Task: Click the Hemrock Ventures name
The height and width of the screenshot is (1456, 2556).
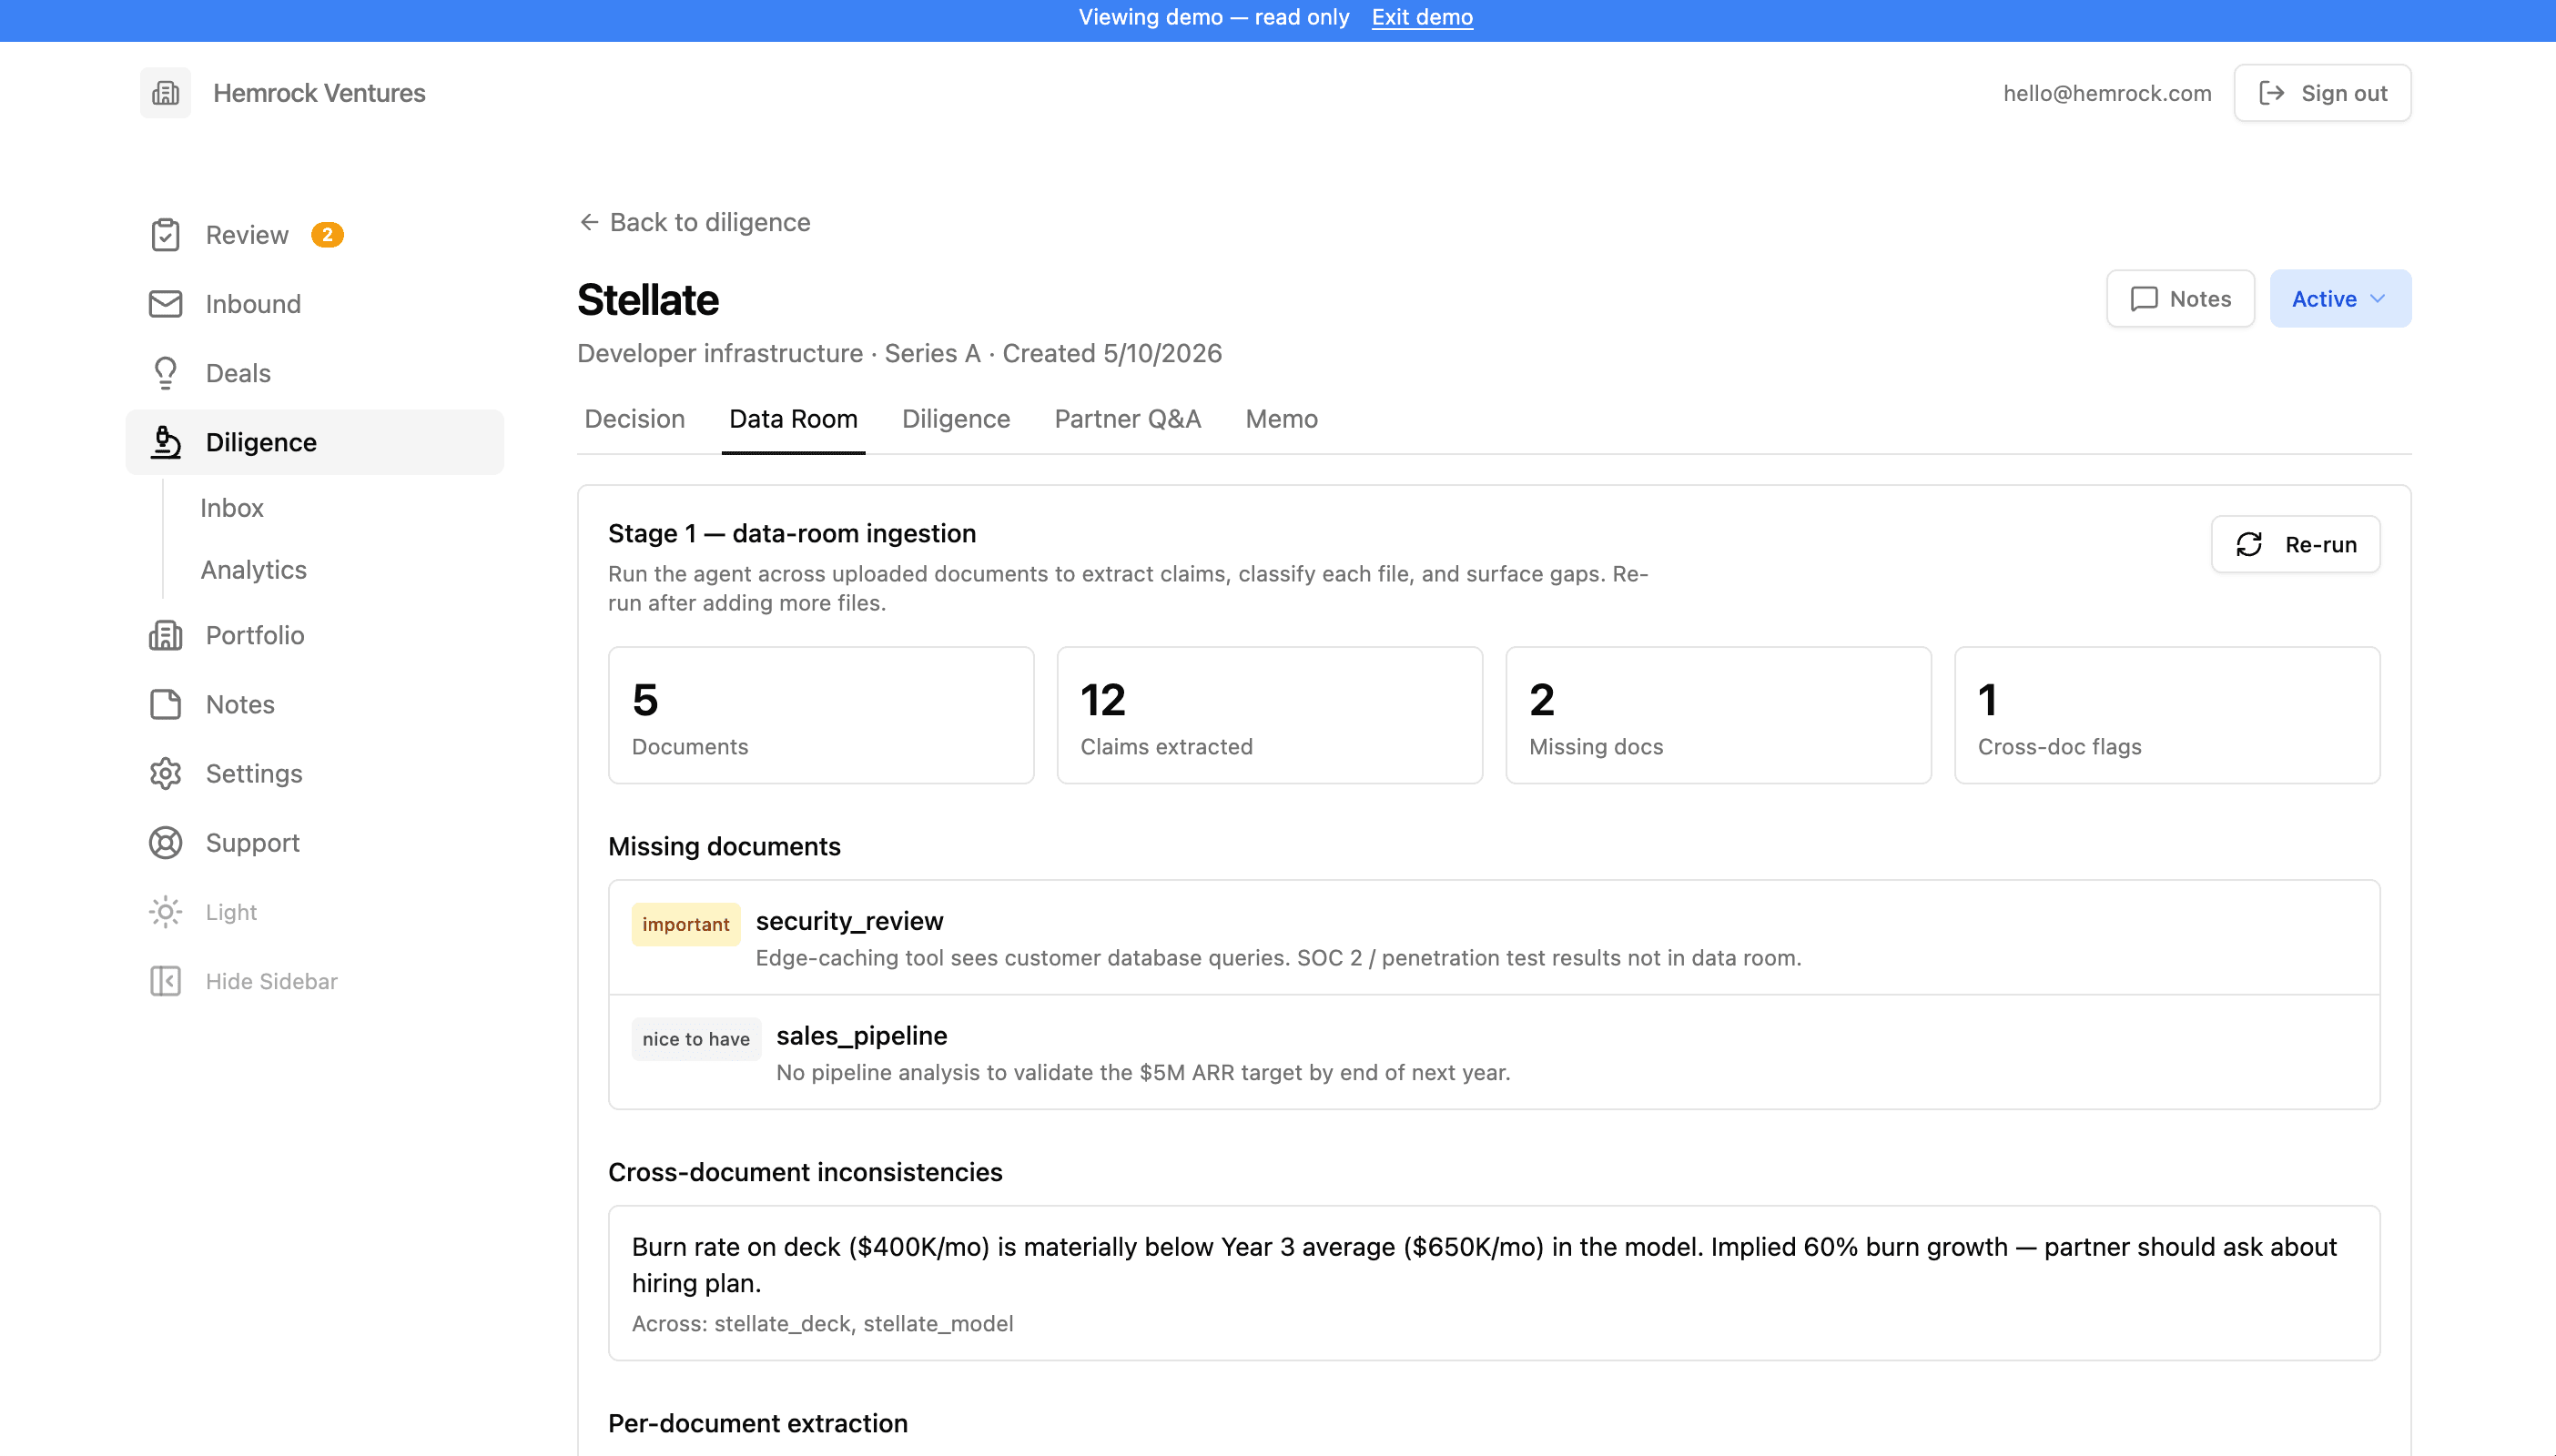Action: 319,93
